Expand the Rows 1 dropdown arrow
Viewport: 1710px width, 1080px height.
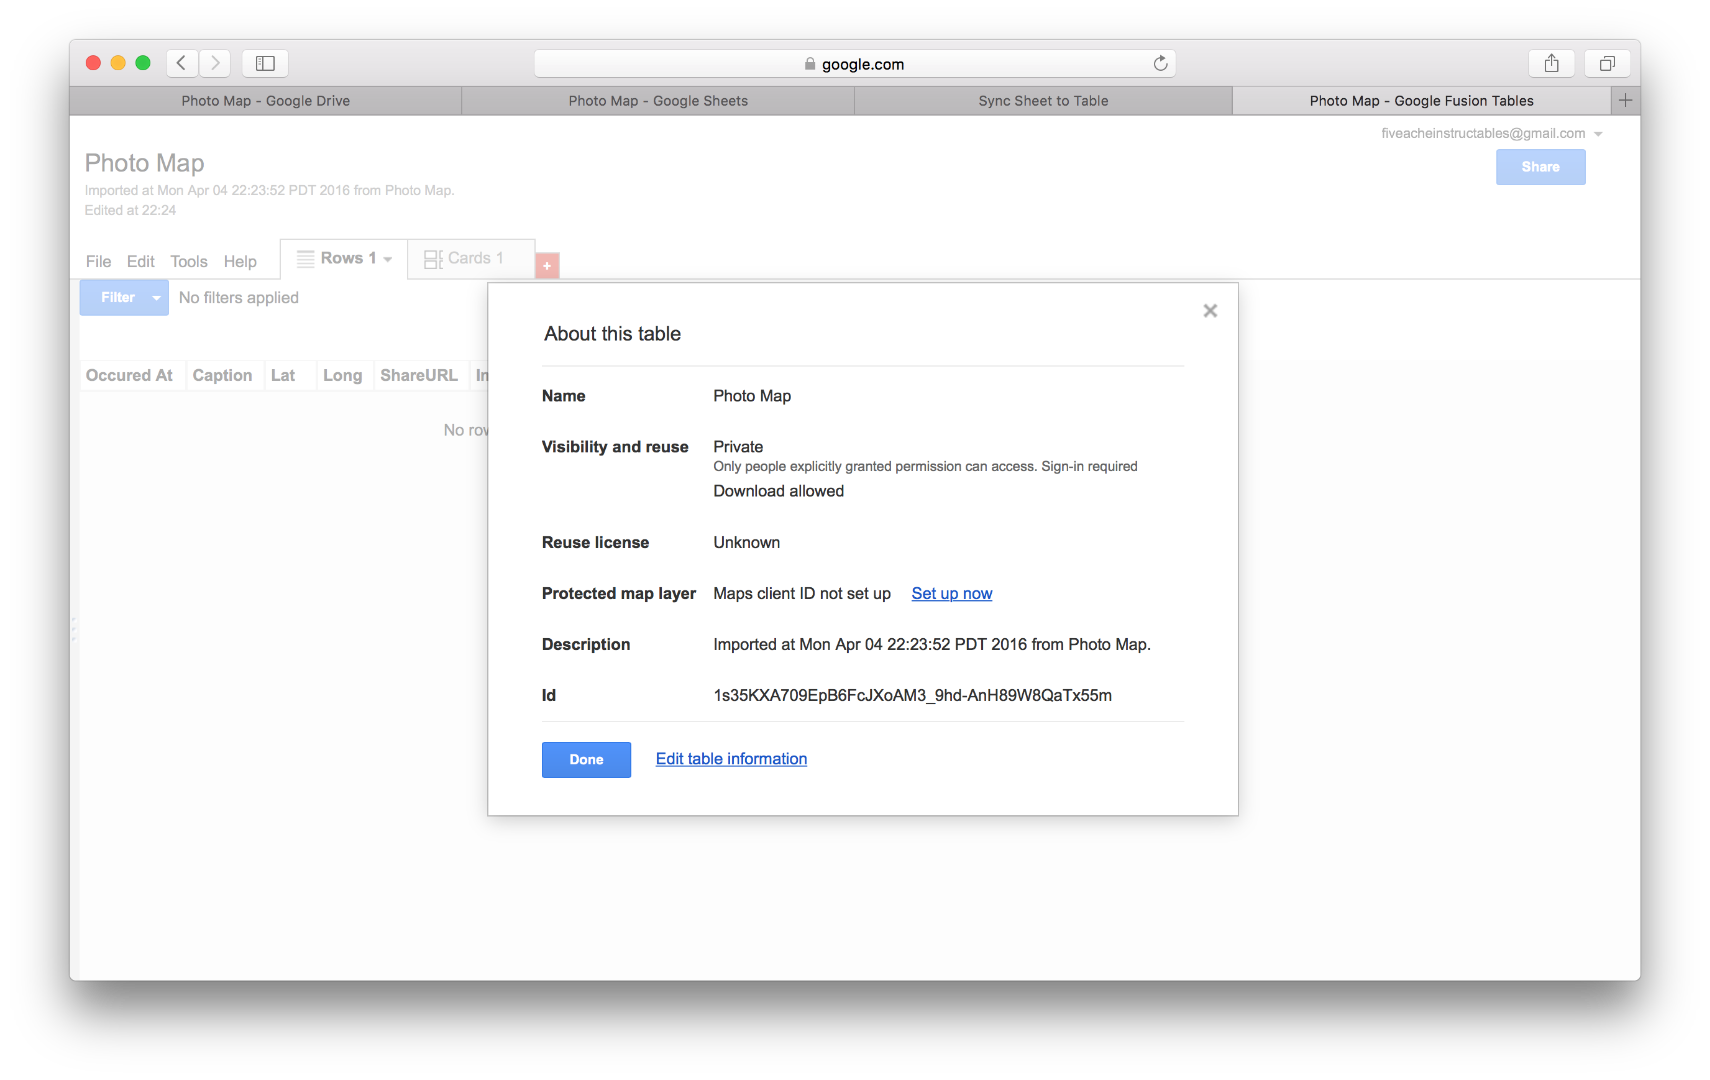[x=388, y=259]
